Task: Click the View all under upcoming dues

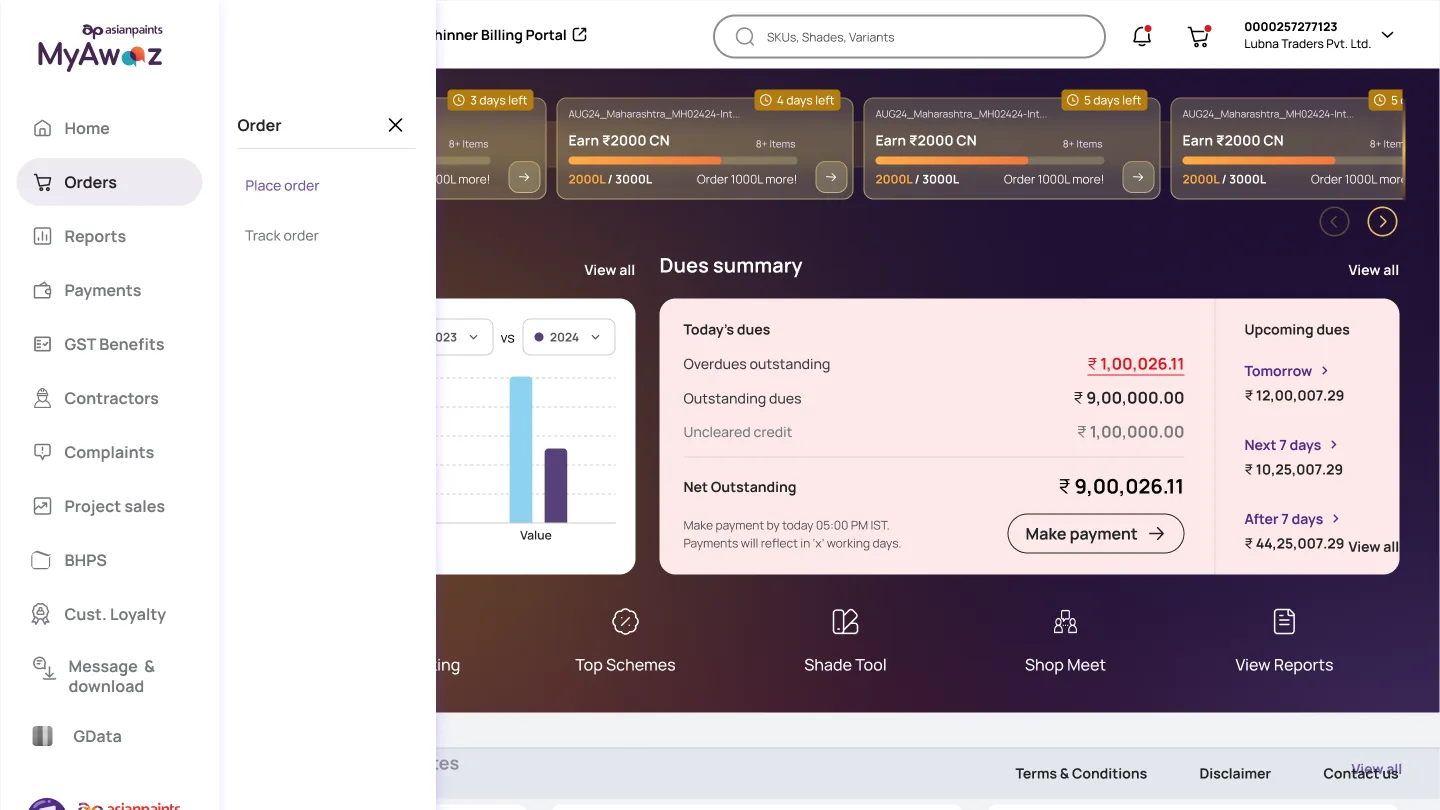Action: (1373, 546)
